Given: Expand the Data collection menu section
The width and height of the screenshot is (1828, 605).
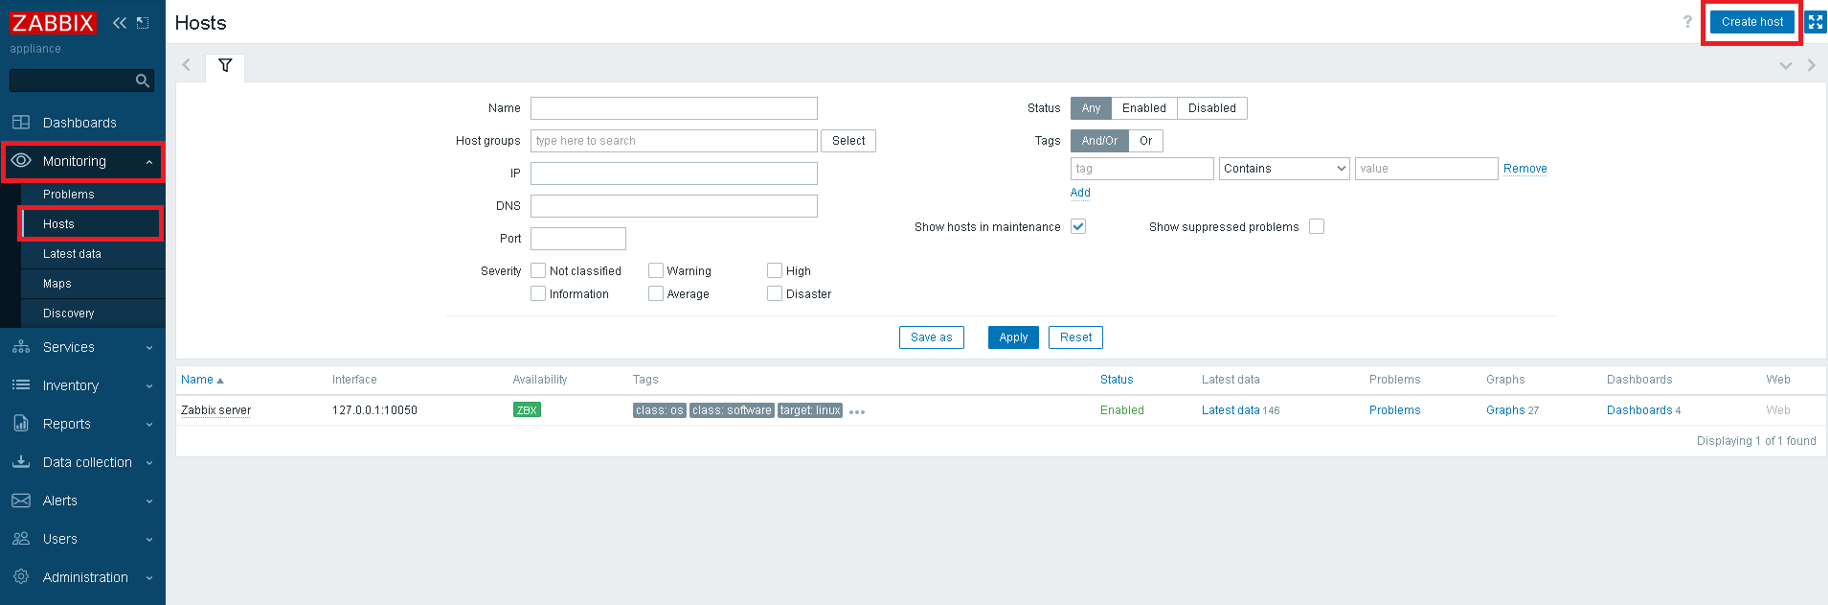Looking at the screenshot, I should tap(149, 463).
